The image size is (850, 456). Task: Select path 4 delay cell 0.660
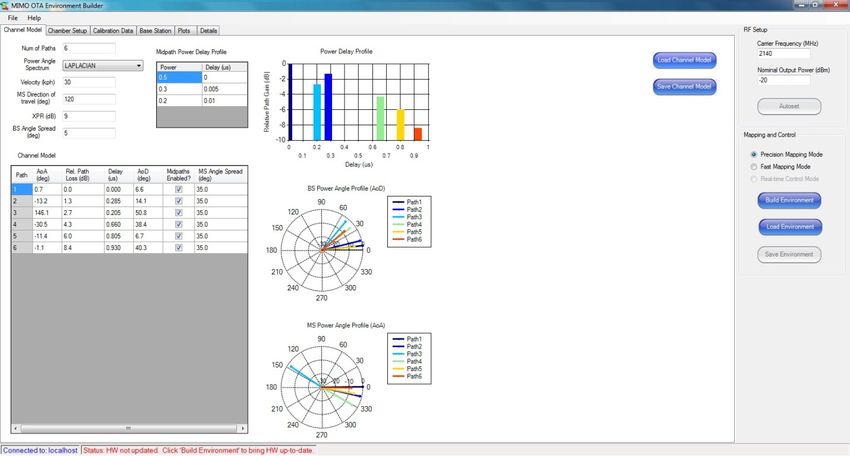coord(119,224)
